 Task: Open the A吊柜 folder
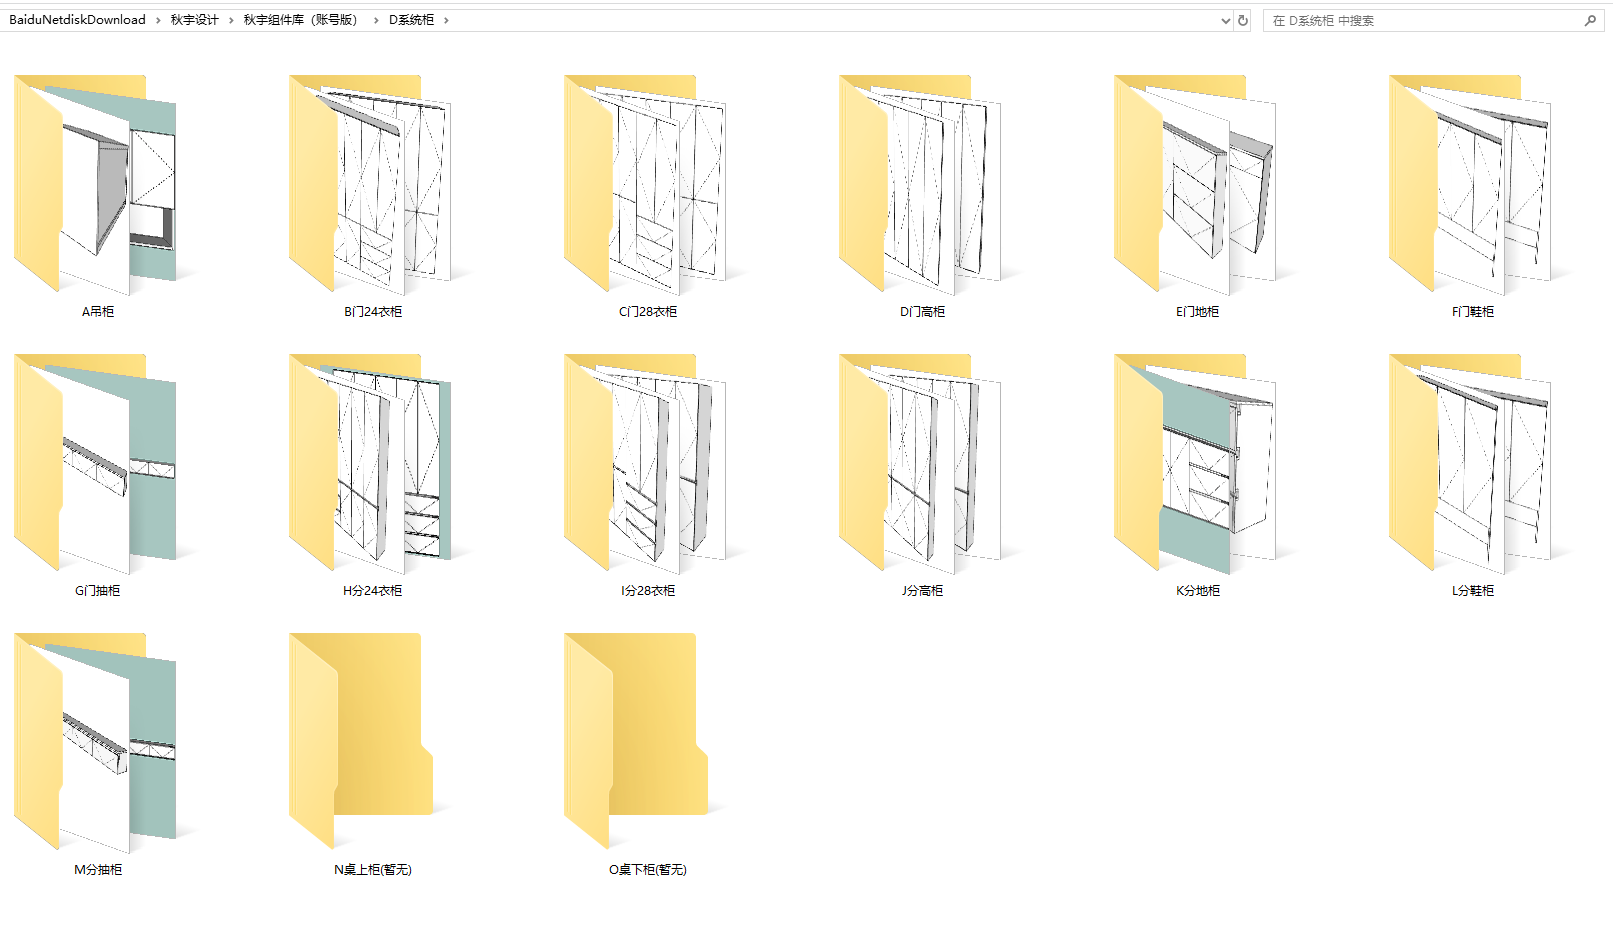click(x=96, y=185)
